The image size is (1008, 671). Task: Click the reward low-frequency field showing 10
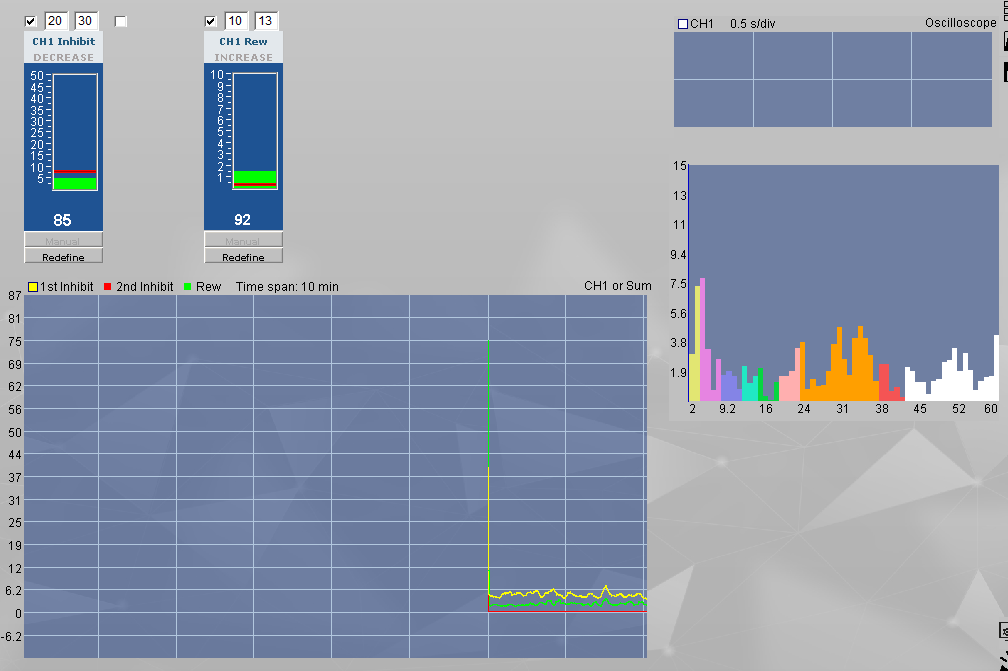pyautogui.click(x=235, y=21)
